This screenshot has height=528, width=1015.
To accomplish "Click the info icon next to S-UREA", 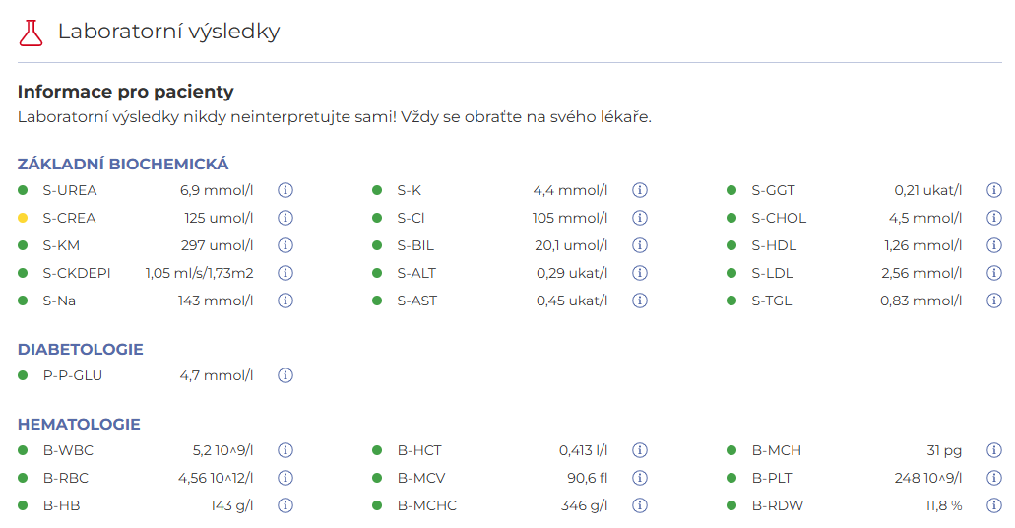I will [285, 190].
